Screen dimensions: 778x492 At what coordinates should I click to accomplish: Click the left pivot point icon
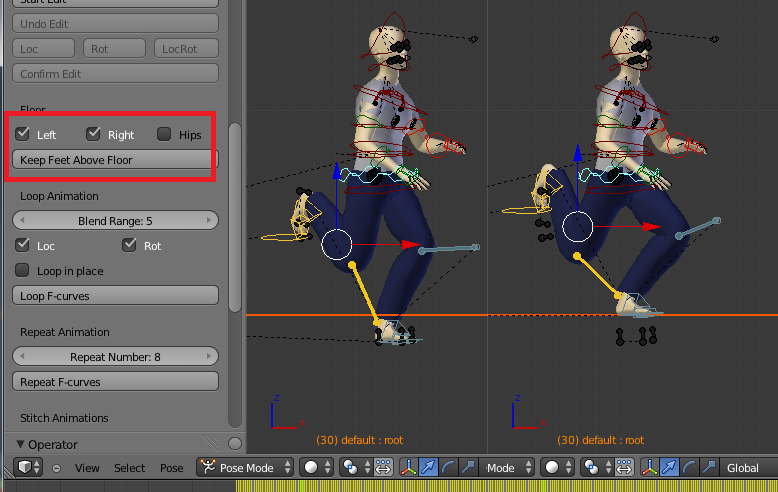[351, 467]
